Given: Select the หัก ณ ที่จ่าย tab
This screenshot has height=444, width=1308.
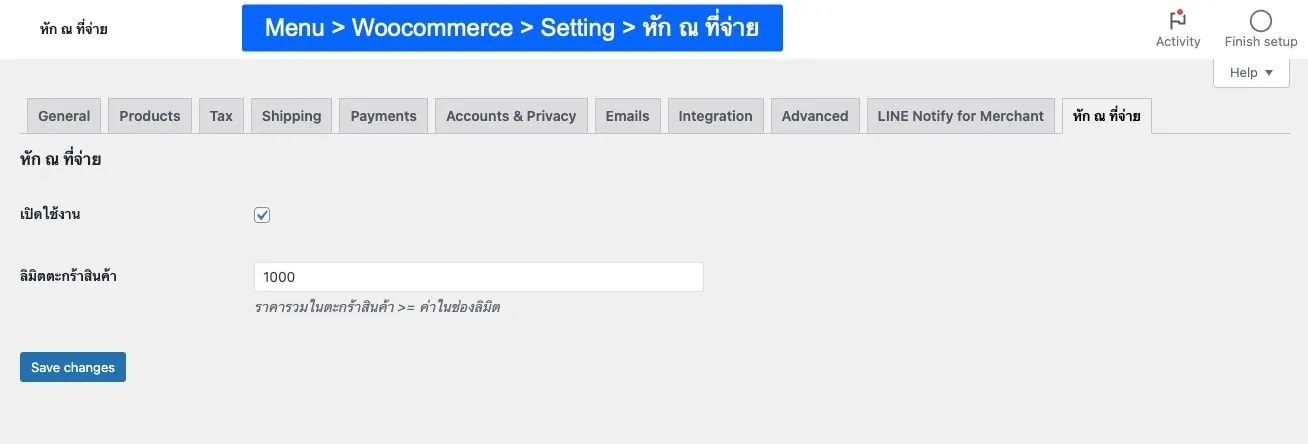Looking at the screenshot, I should (1106, 116).
